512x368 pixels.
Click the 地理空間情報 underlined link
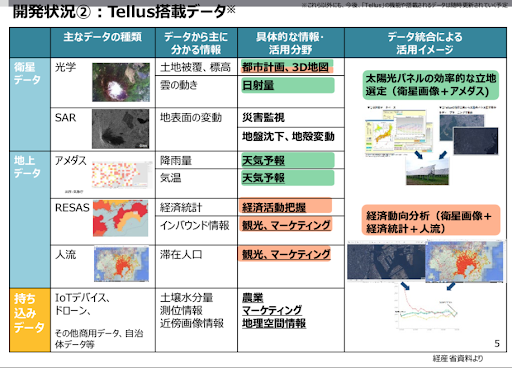(x=274, y=323)
